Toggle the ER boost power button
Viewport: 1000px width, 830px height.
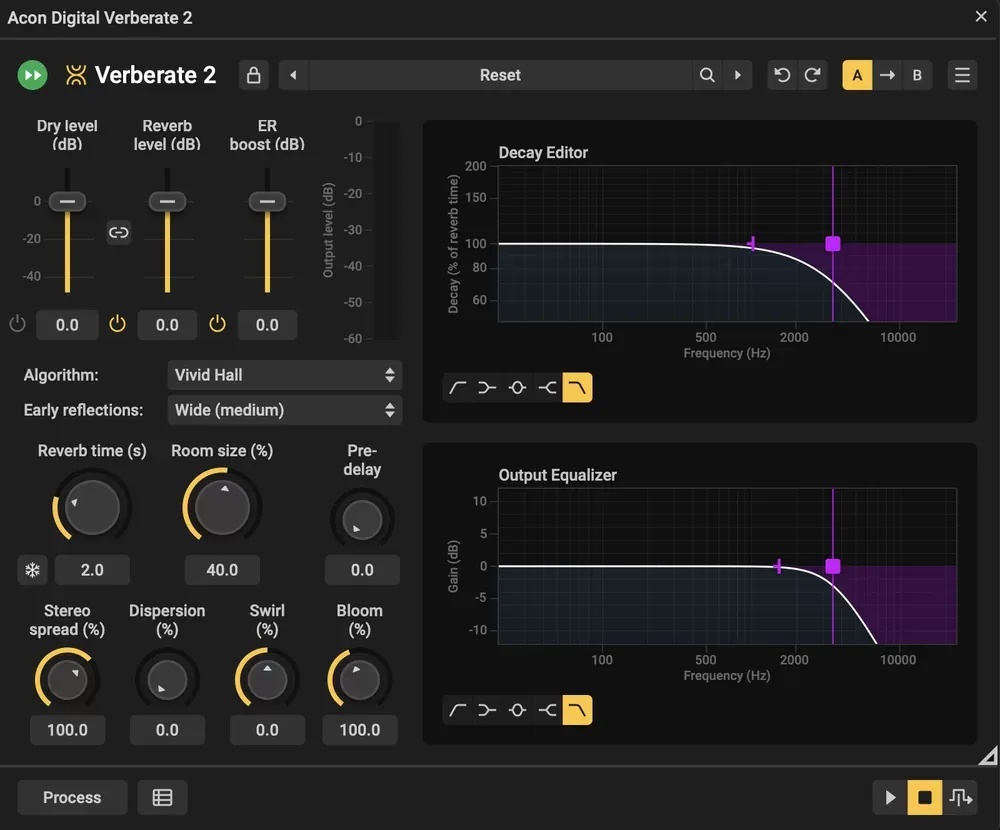217,324
